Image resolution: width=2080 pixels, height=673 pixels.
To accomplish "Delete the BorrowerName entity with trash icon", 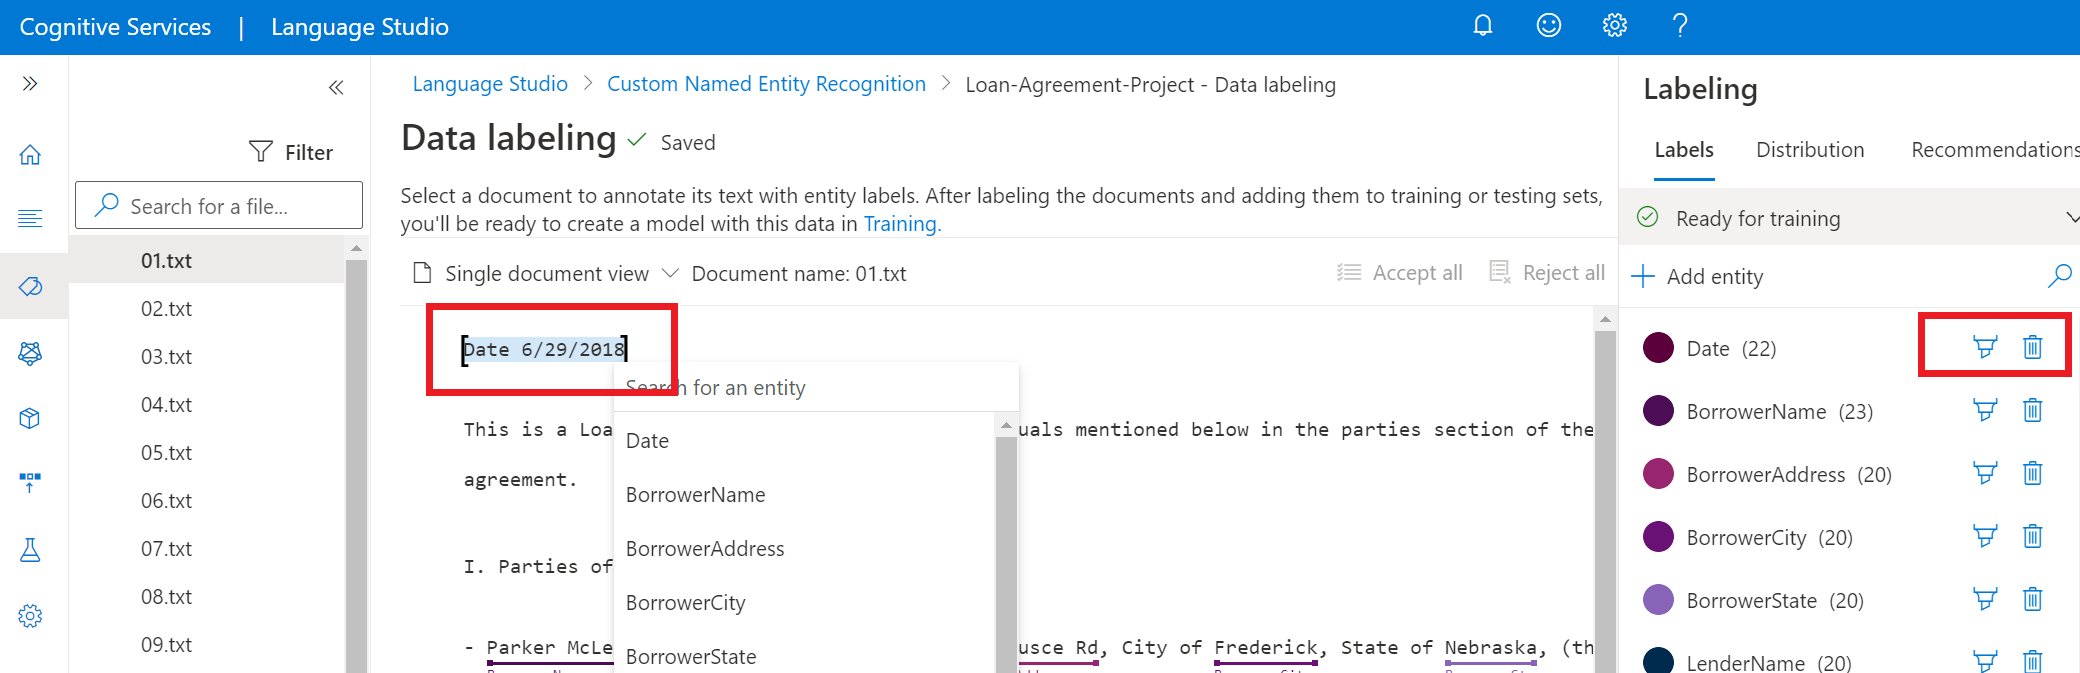I will (x=2032, y=411).
